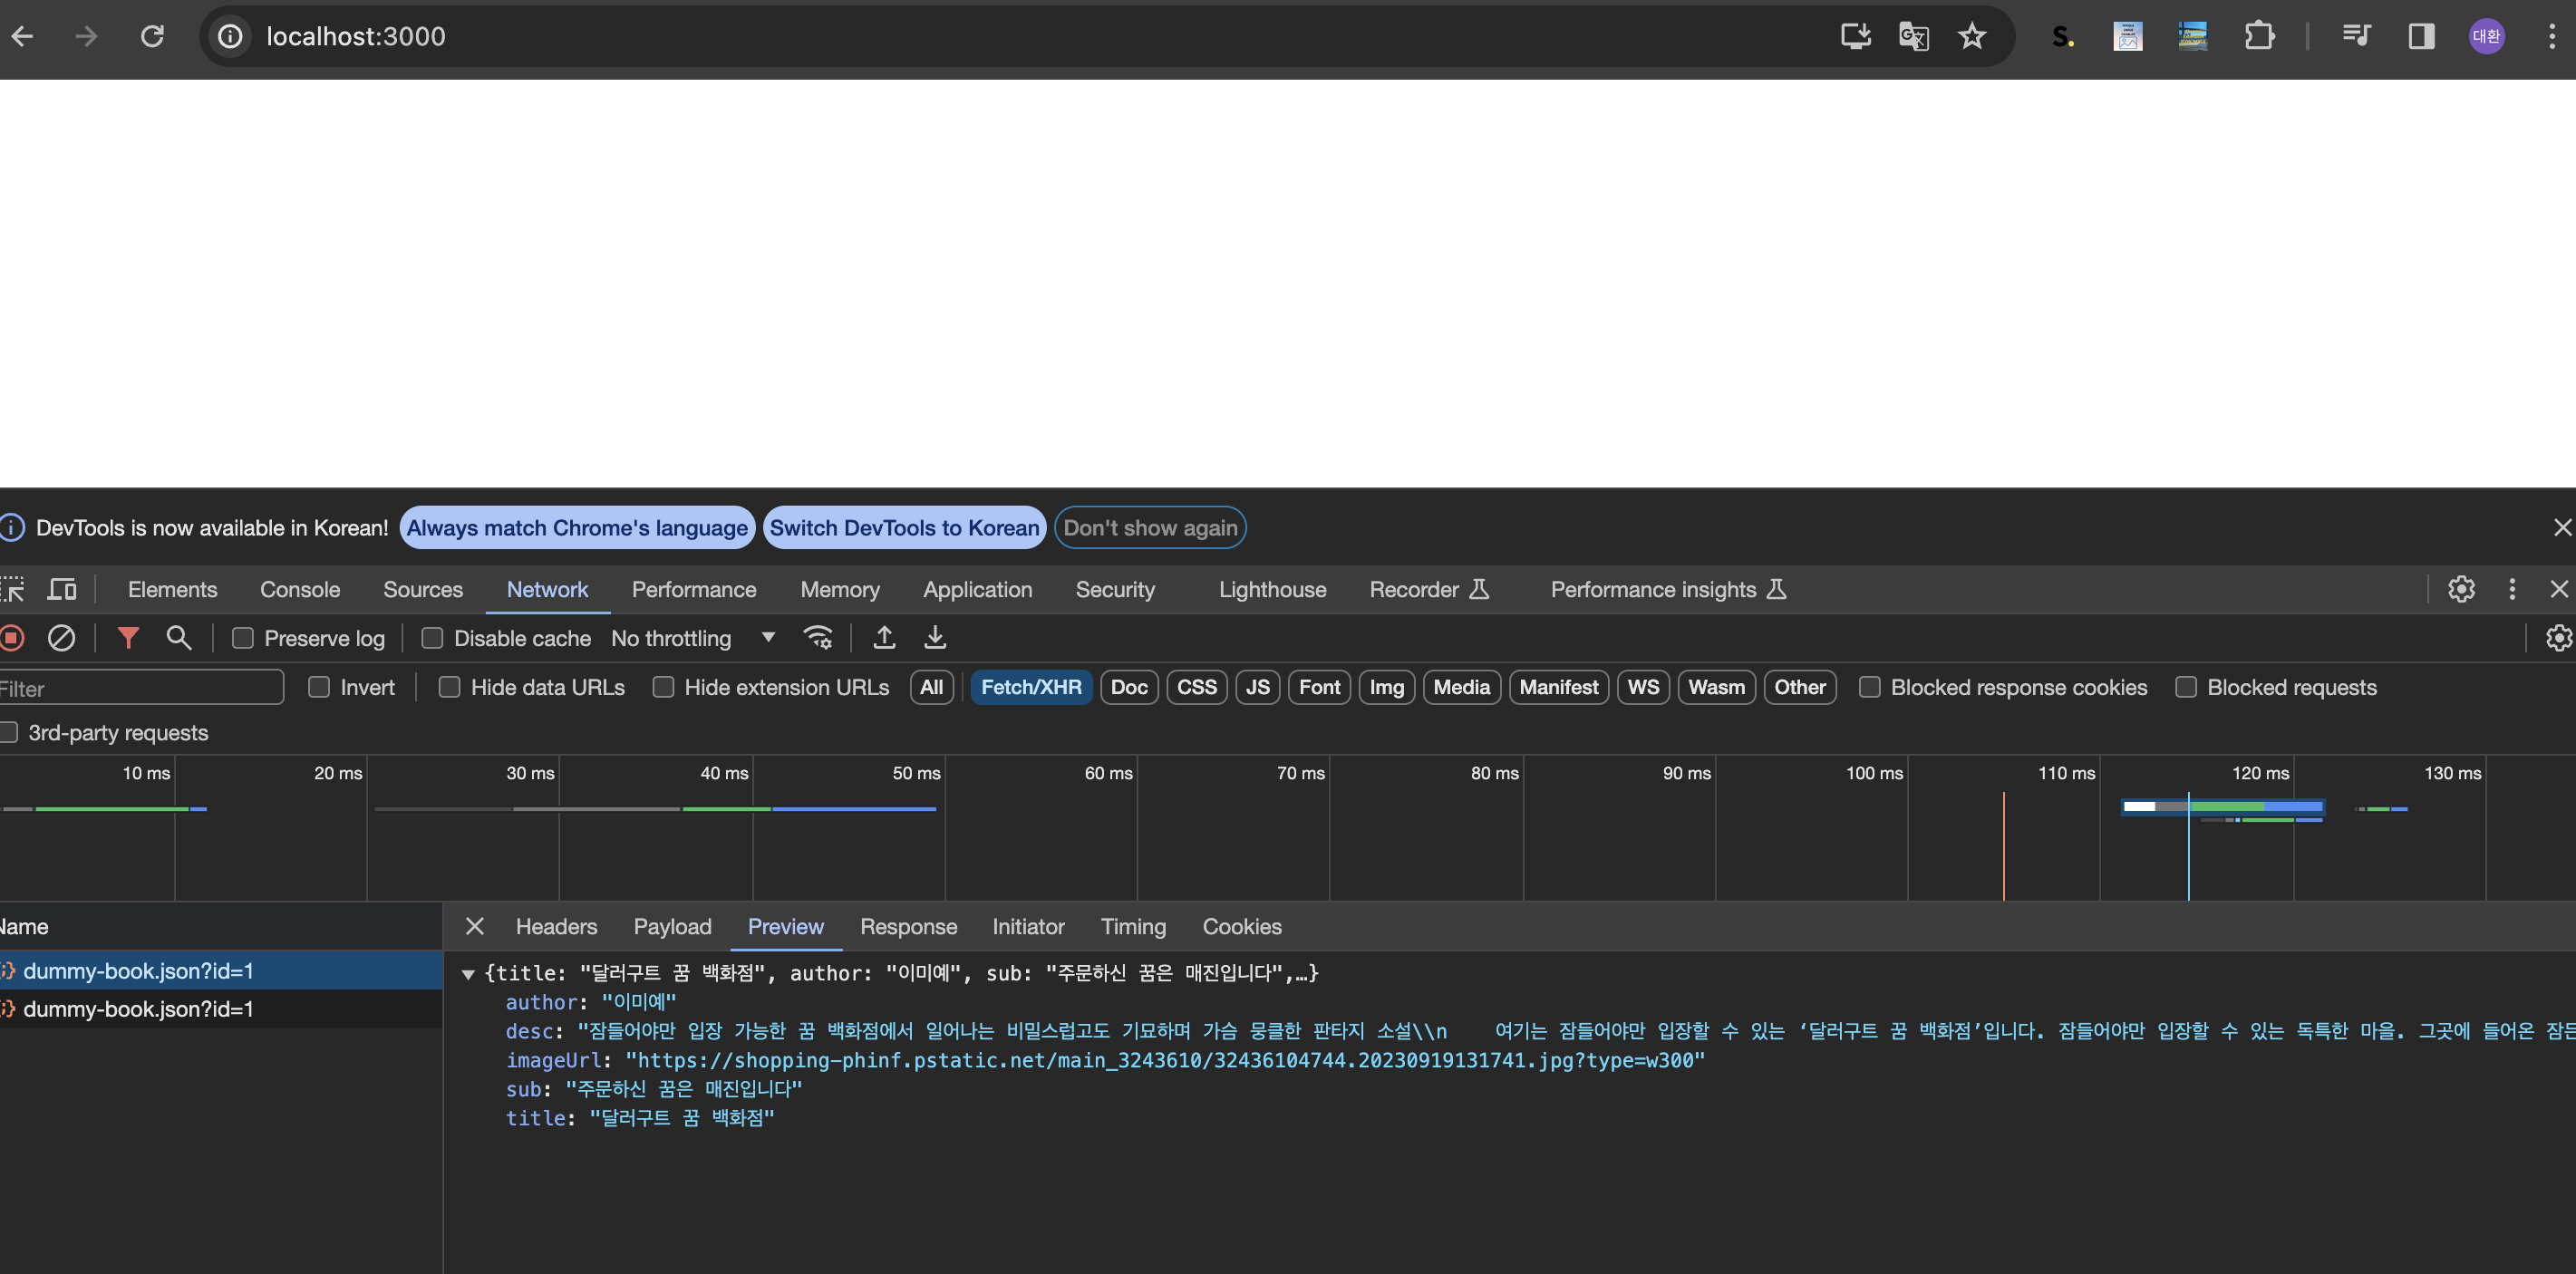Screen dimensions: 2576x1274
Task: Click the export HAR download icon
Action: [935, 638]
